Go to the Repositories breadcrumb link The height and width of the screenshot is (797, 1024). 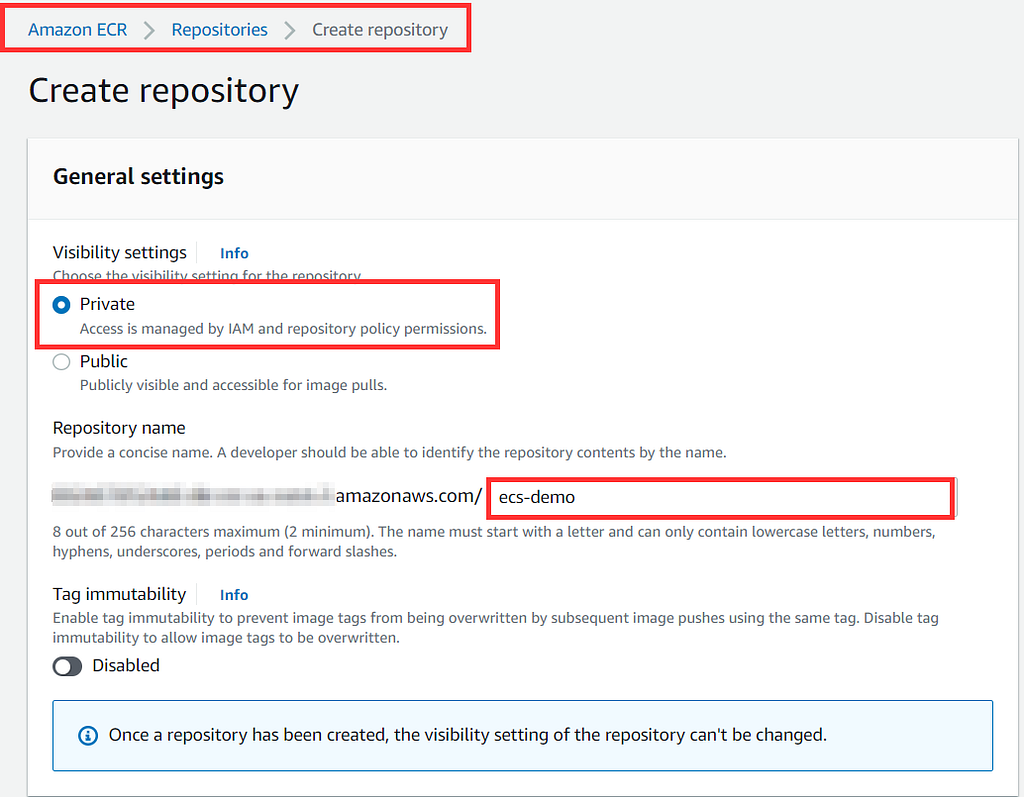[x=219, y=29]
